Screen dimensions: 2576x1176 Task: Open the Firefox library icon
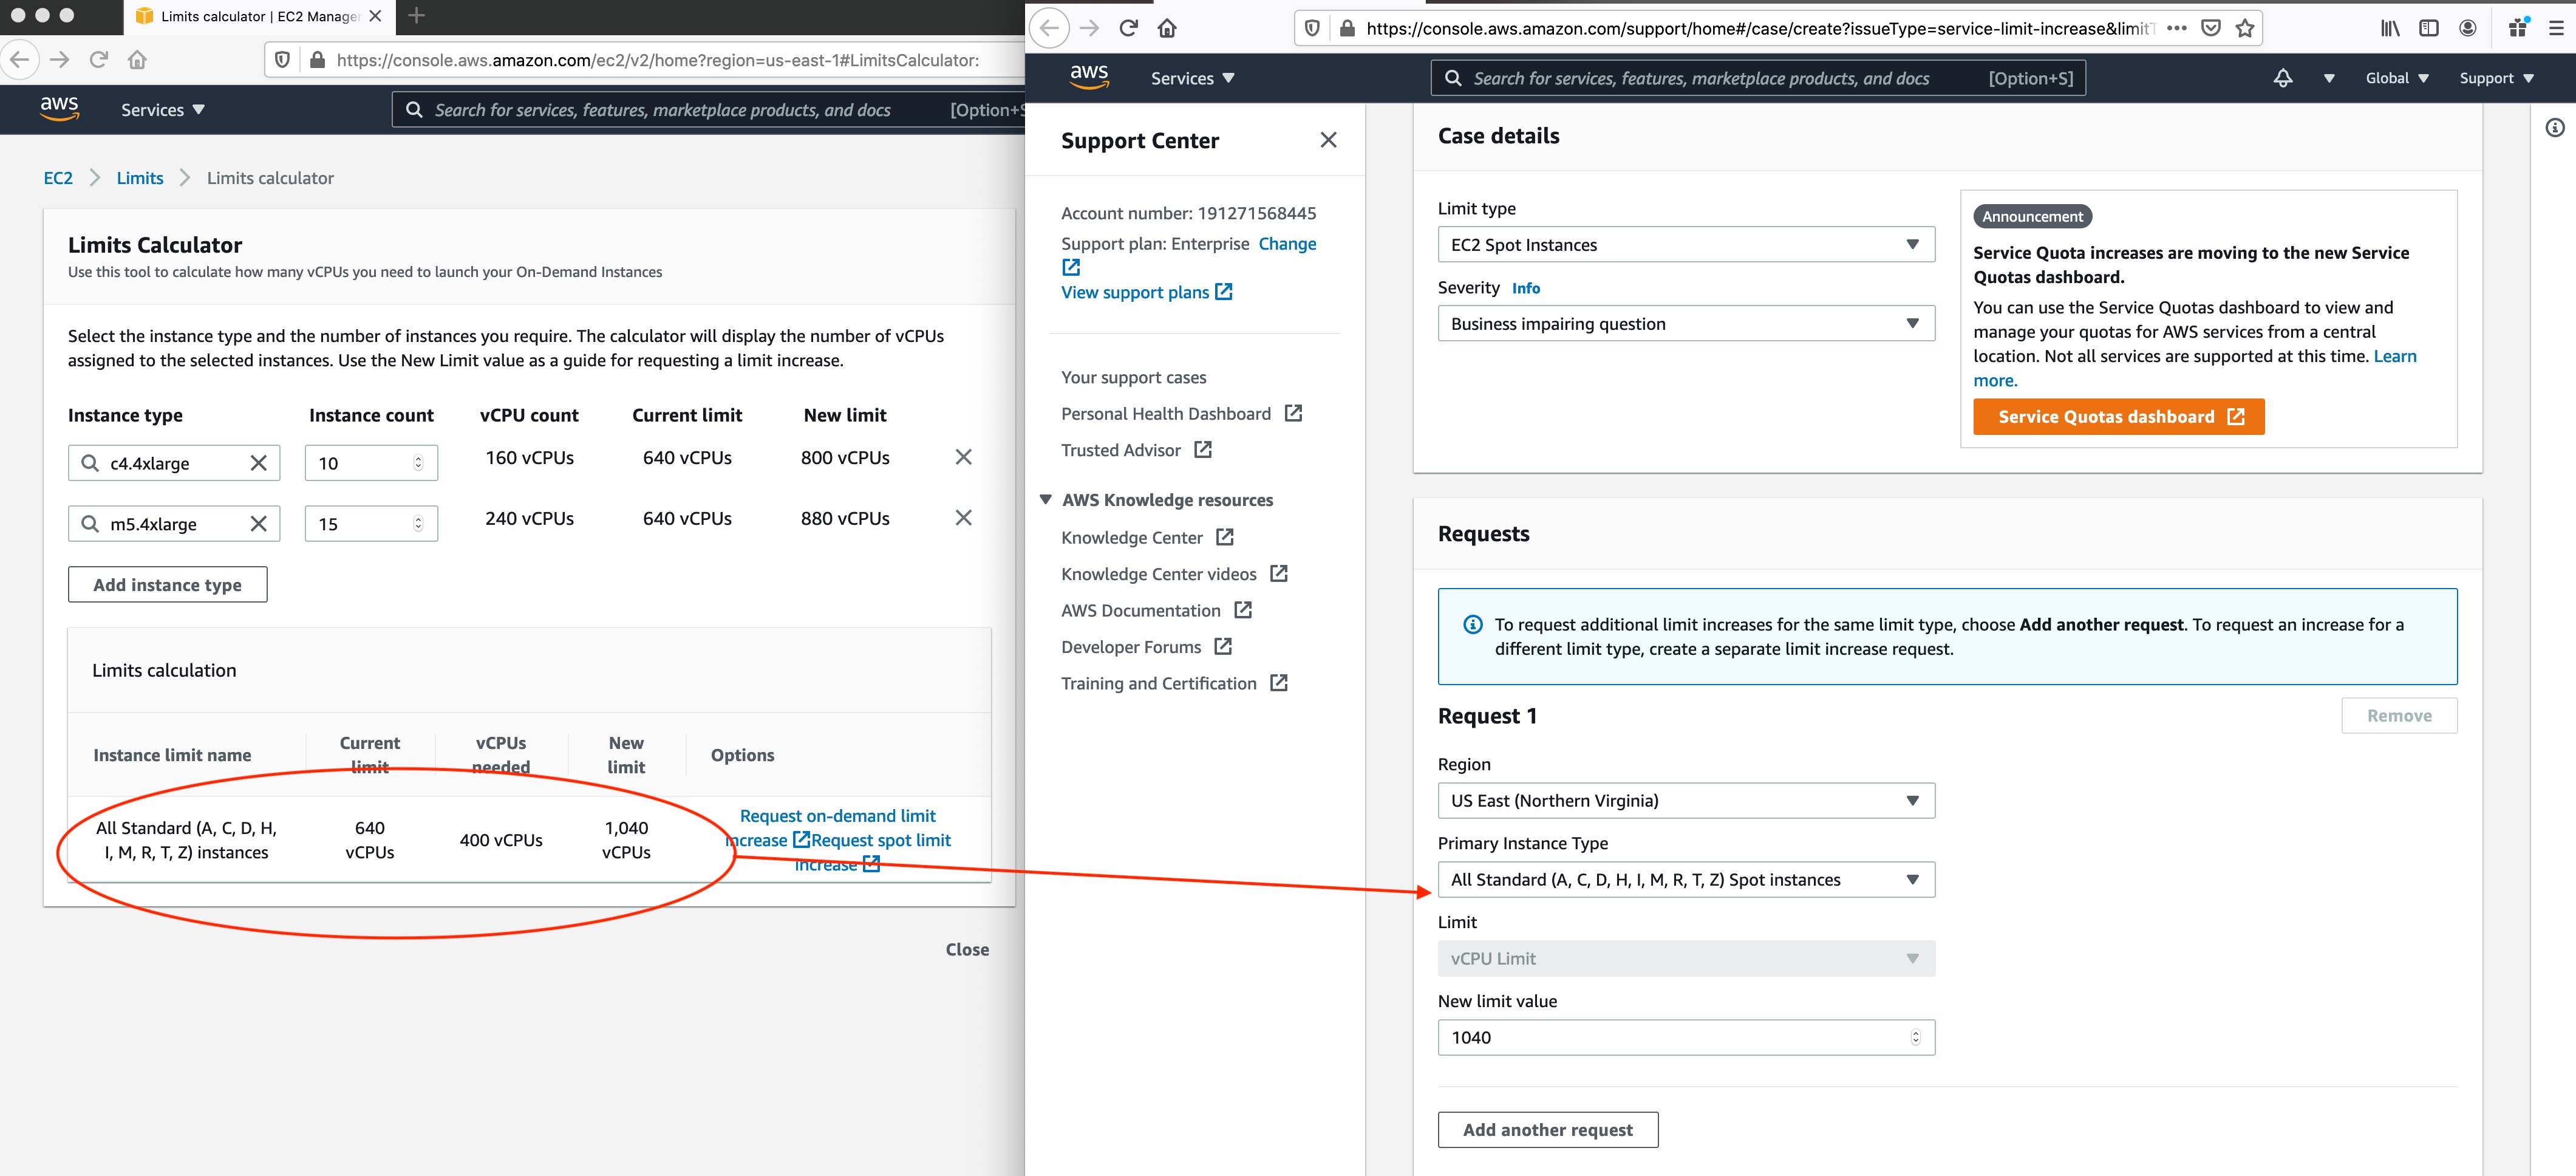[2390, 28]
